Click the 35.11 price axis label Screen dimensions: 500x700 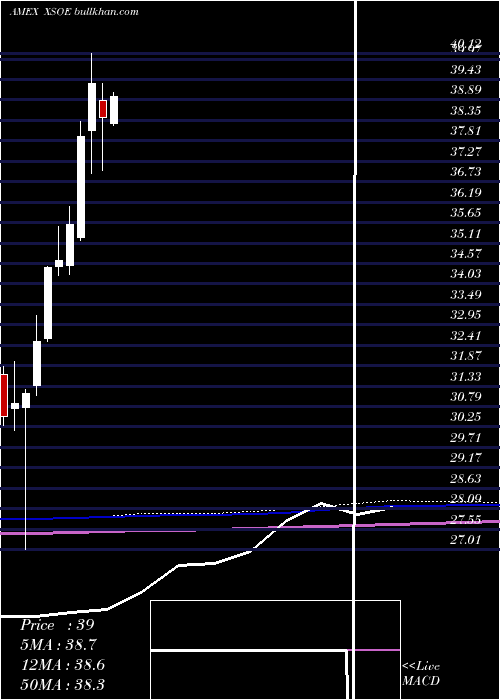click(x=466, y=233)
